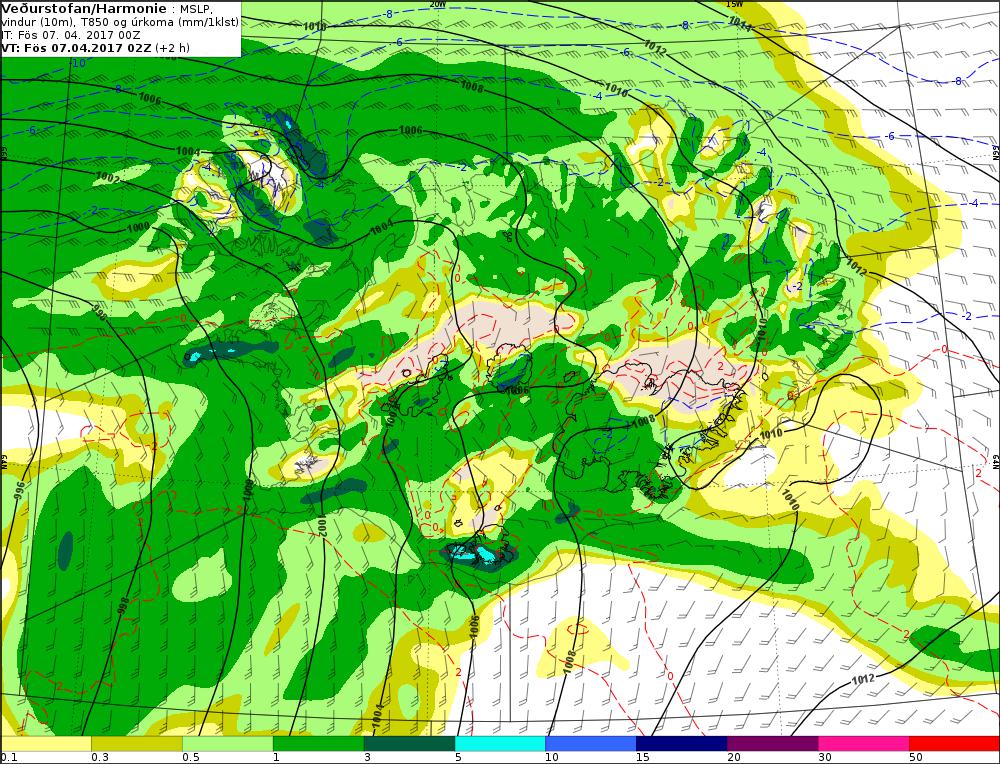This screenshot has height=764, width=1000.
Task: Click the 'VT: Fös 07.04.2017 02Z' valid time
Action: pos(77,48)
